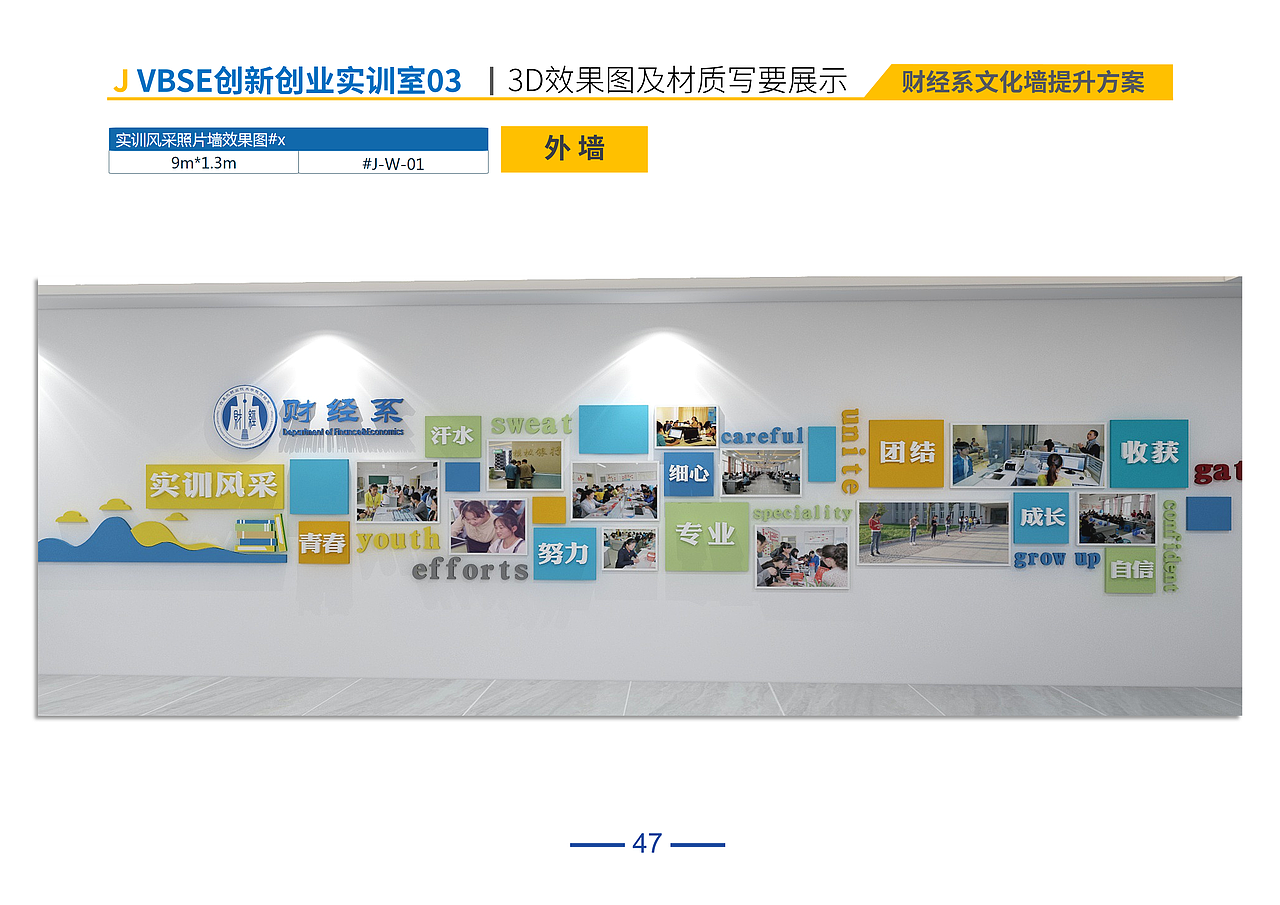The image size is (1280, 905).
Task: Select the 实训风采照片墙效果图#x table header
Action: click(298, 140)
